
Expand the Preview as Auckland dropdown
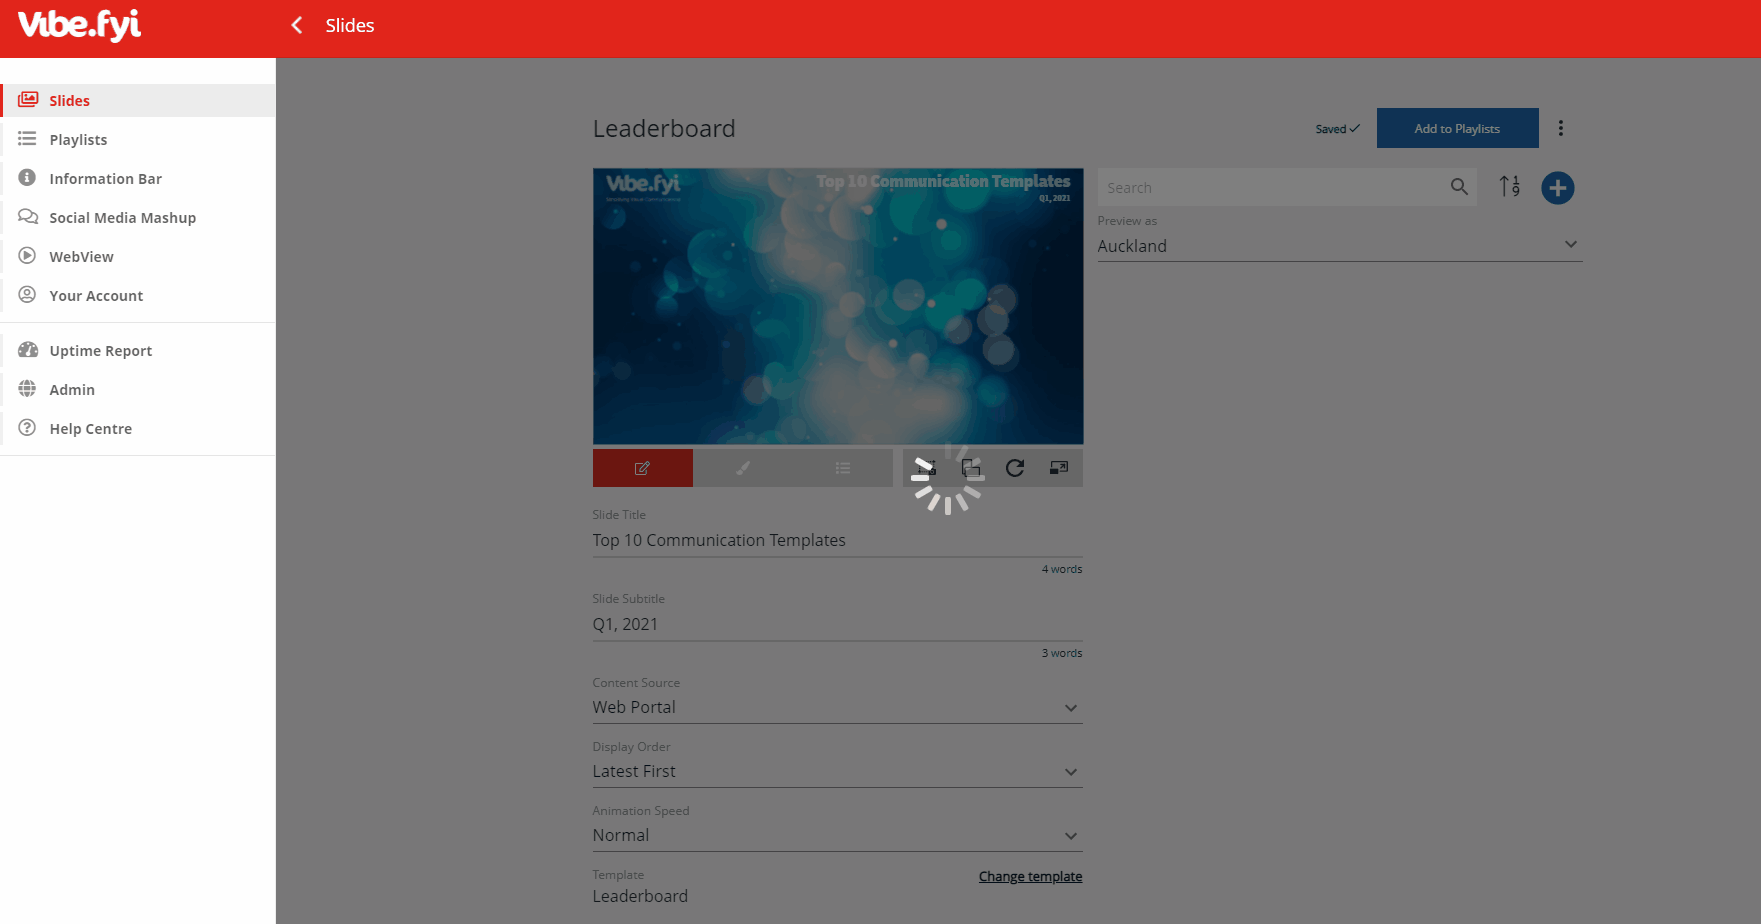[1339, 246]
